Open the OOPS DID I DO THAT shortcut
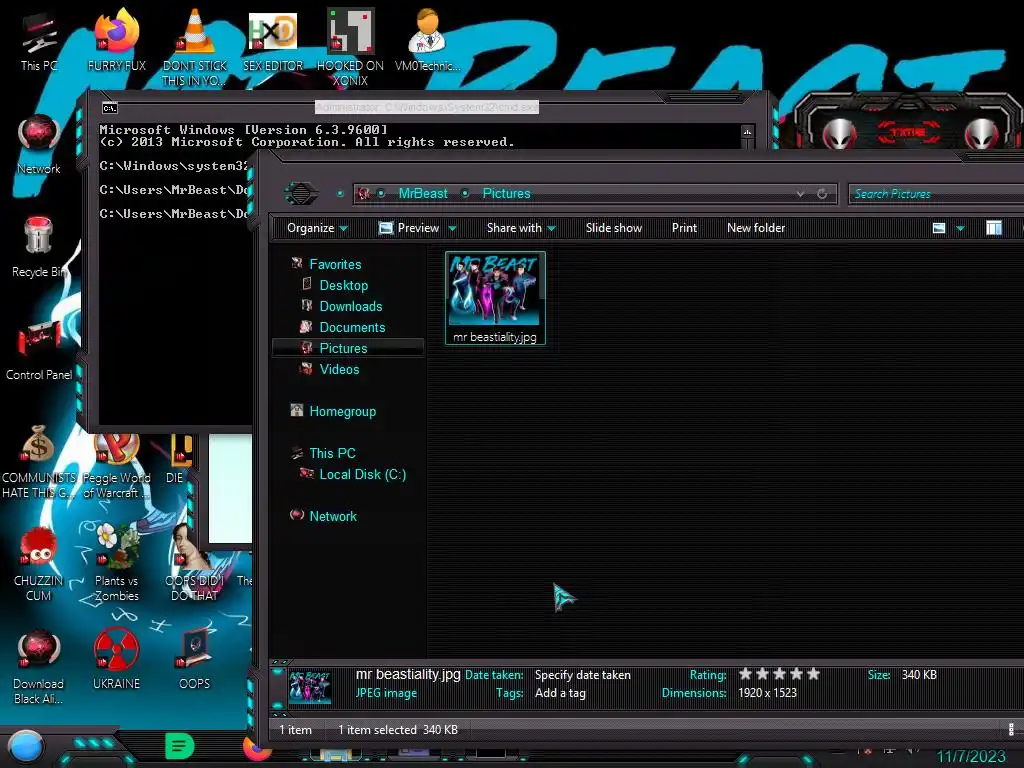The height and width of the screenshot is (768, 1024). coord(194,564)
